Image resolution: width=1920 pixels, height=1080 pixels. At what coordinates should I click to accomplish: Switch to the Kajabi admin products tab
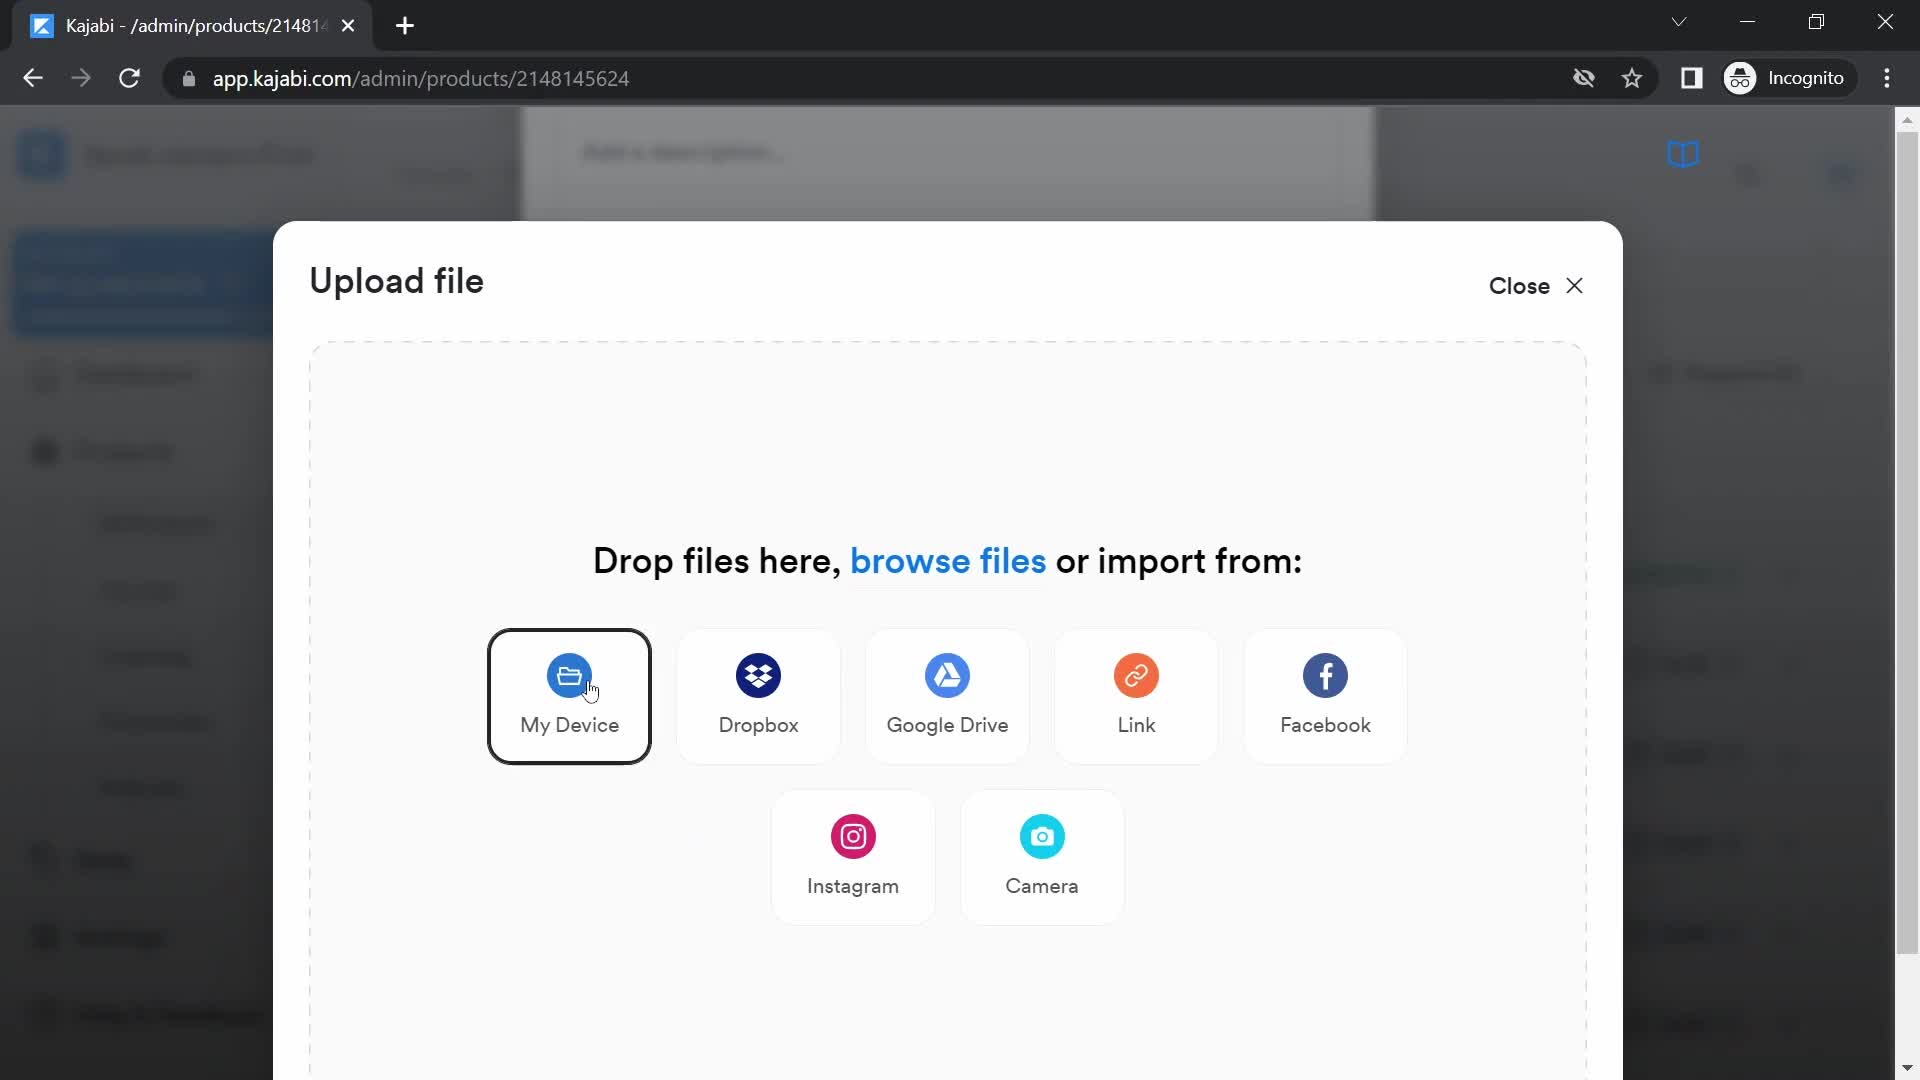click(190, 26)
